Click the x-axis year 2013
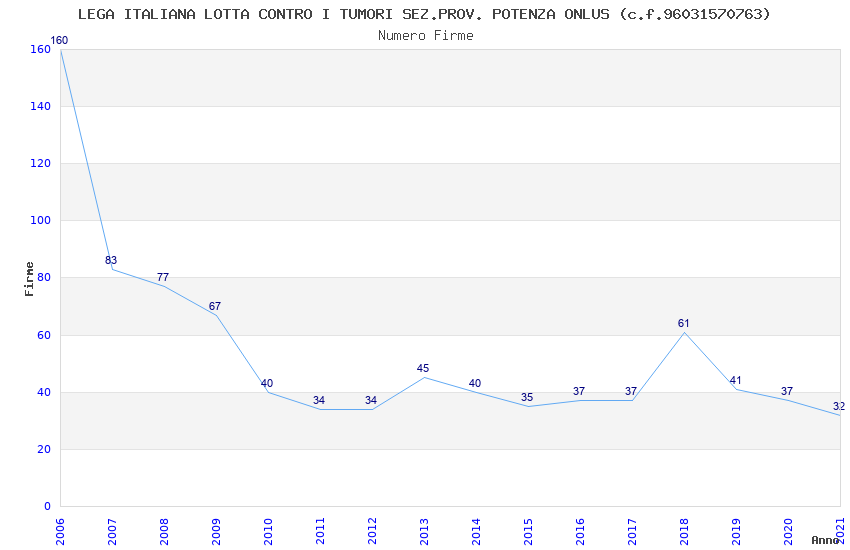The height and width of the screenshot is (550, 850). [424, 532]
